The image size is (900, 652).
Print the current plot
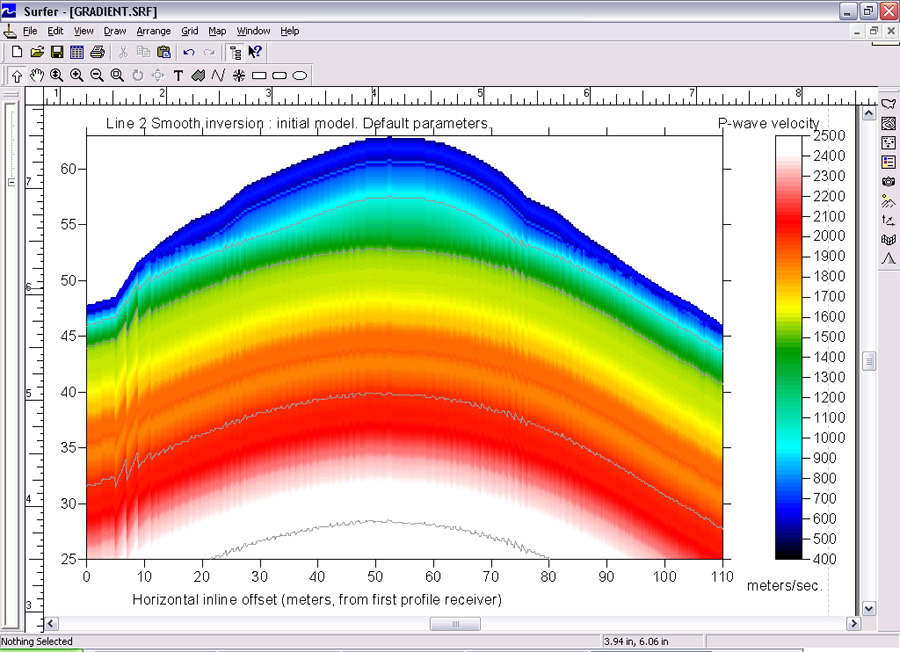98,52
